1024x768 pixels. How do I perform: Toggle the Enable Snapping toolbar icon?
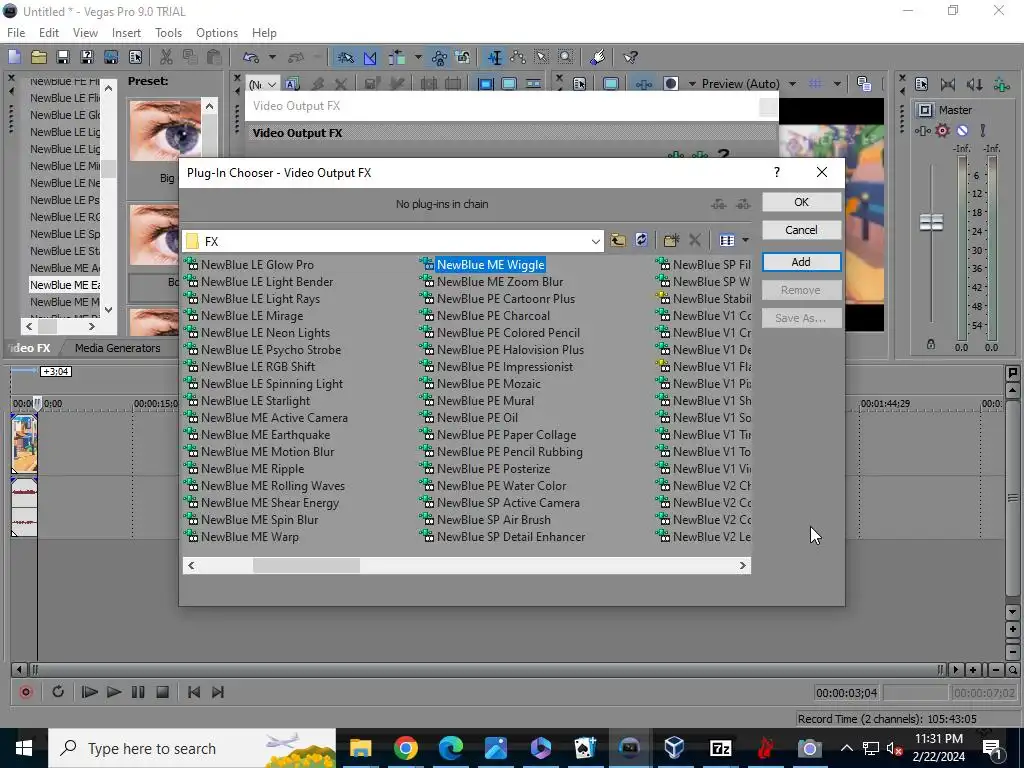click(x=345, y=57)
